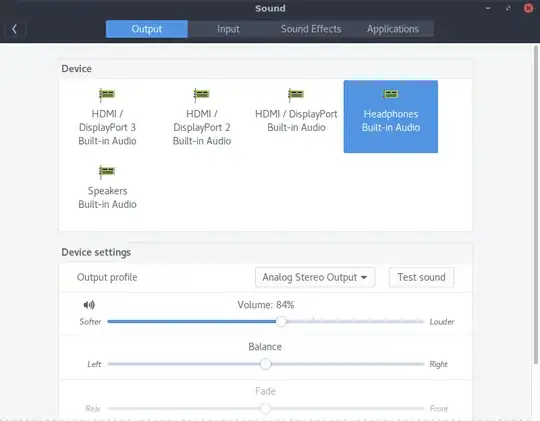The height and width of the screenshot is (421, 540).
Task: Click the Device section heading
Action: tap(76, 69)
